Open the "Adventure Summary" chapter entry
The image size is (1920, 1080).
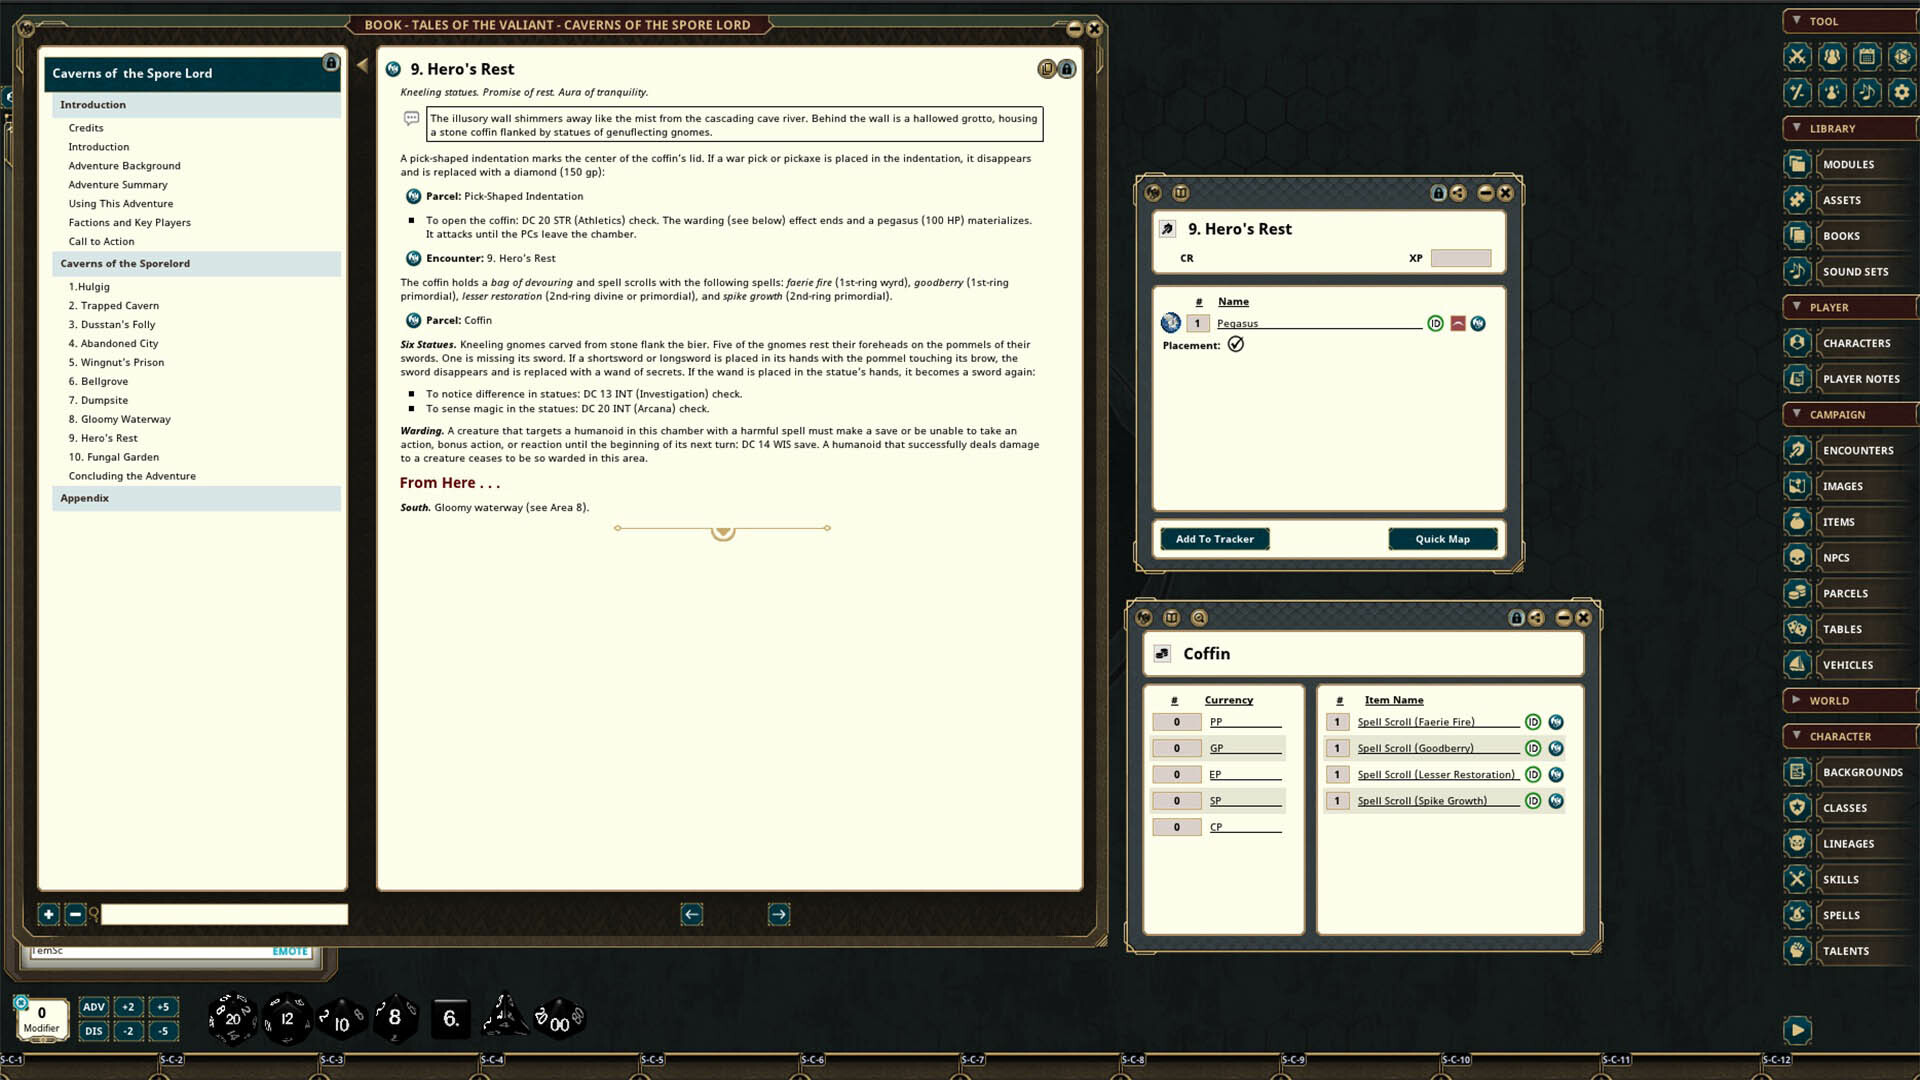(x=118, y=184)
